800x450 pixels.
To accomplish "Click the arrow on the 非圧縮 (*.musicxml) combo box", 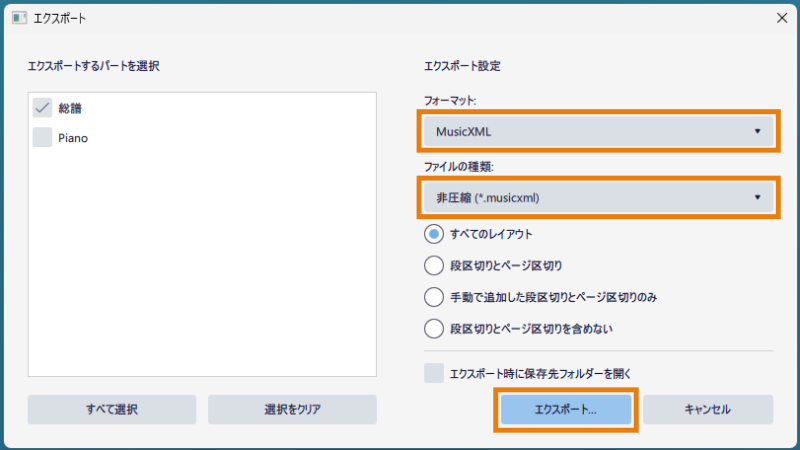I will [757, 197].
